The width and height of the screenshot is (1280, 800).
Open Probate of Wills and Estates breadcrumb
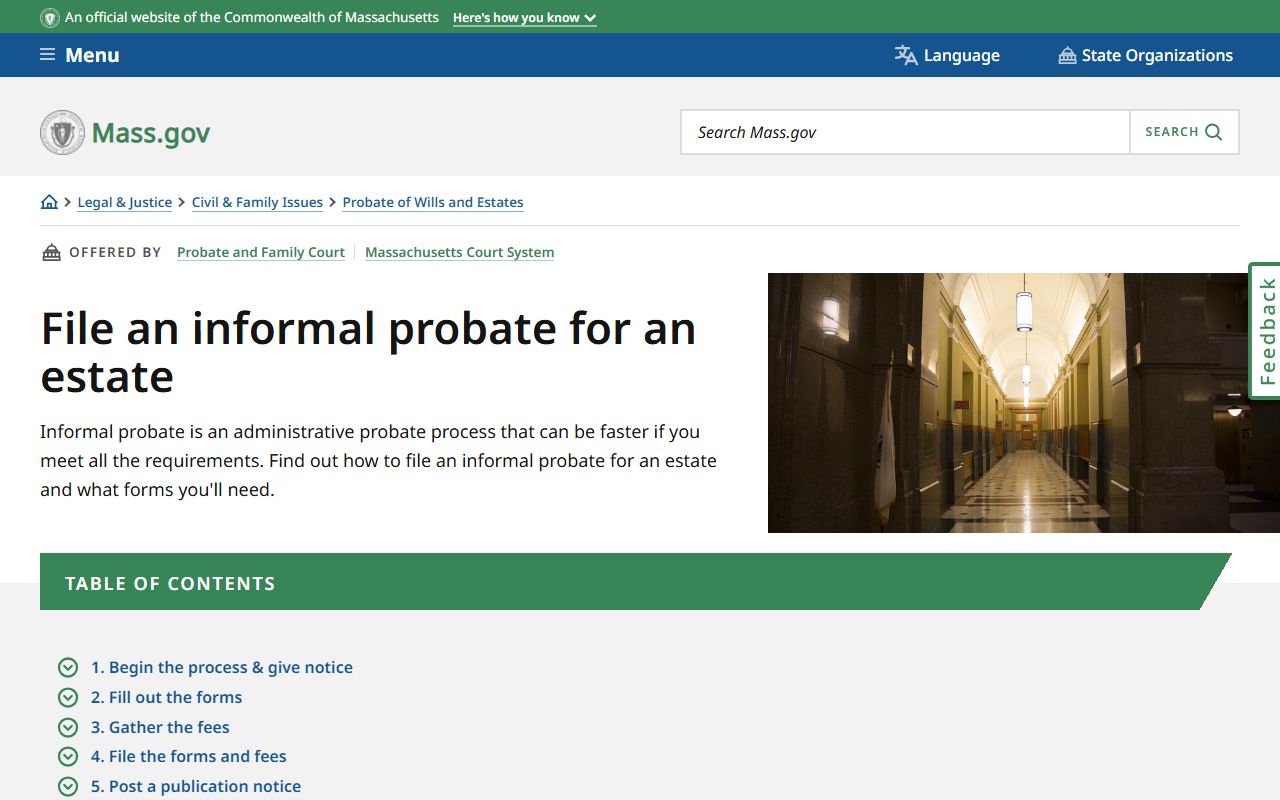[x=433, y=202]
